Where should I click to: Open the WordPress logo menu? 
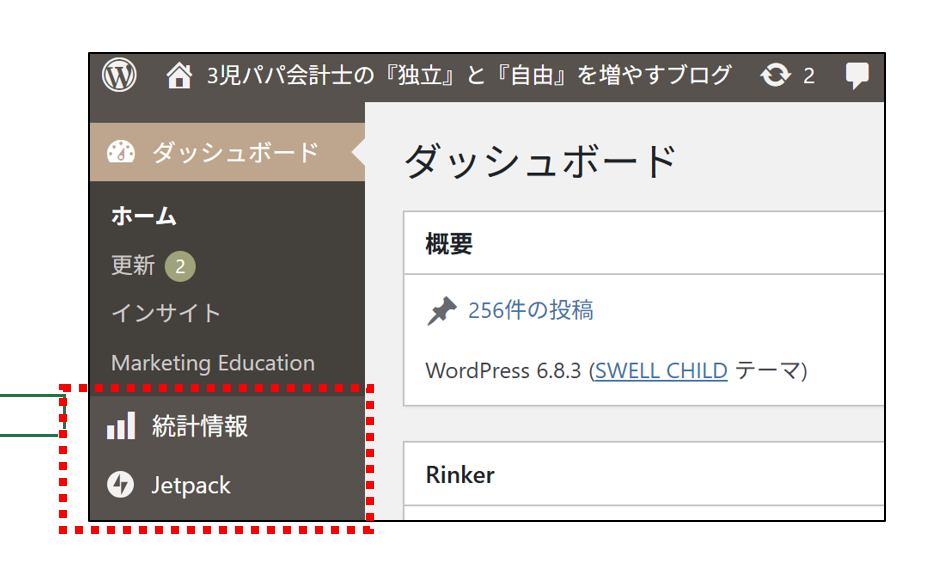coord(120,75)
